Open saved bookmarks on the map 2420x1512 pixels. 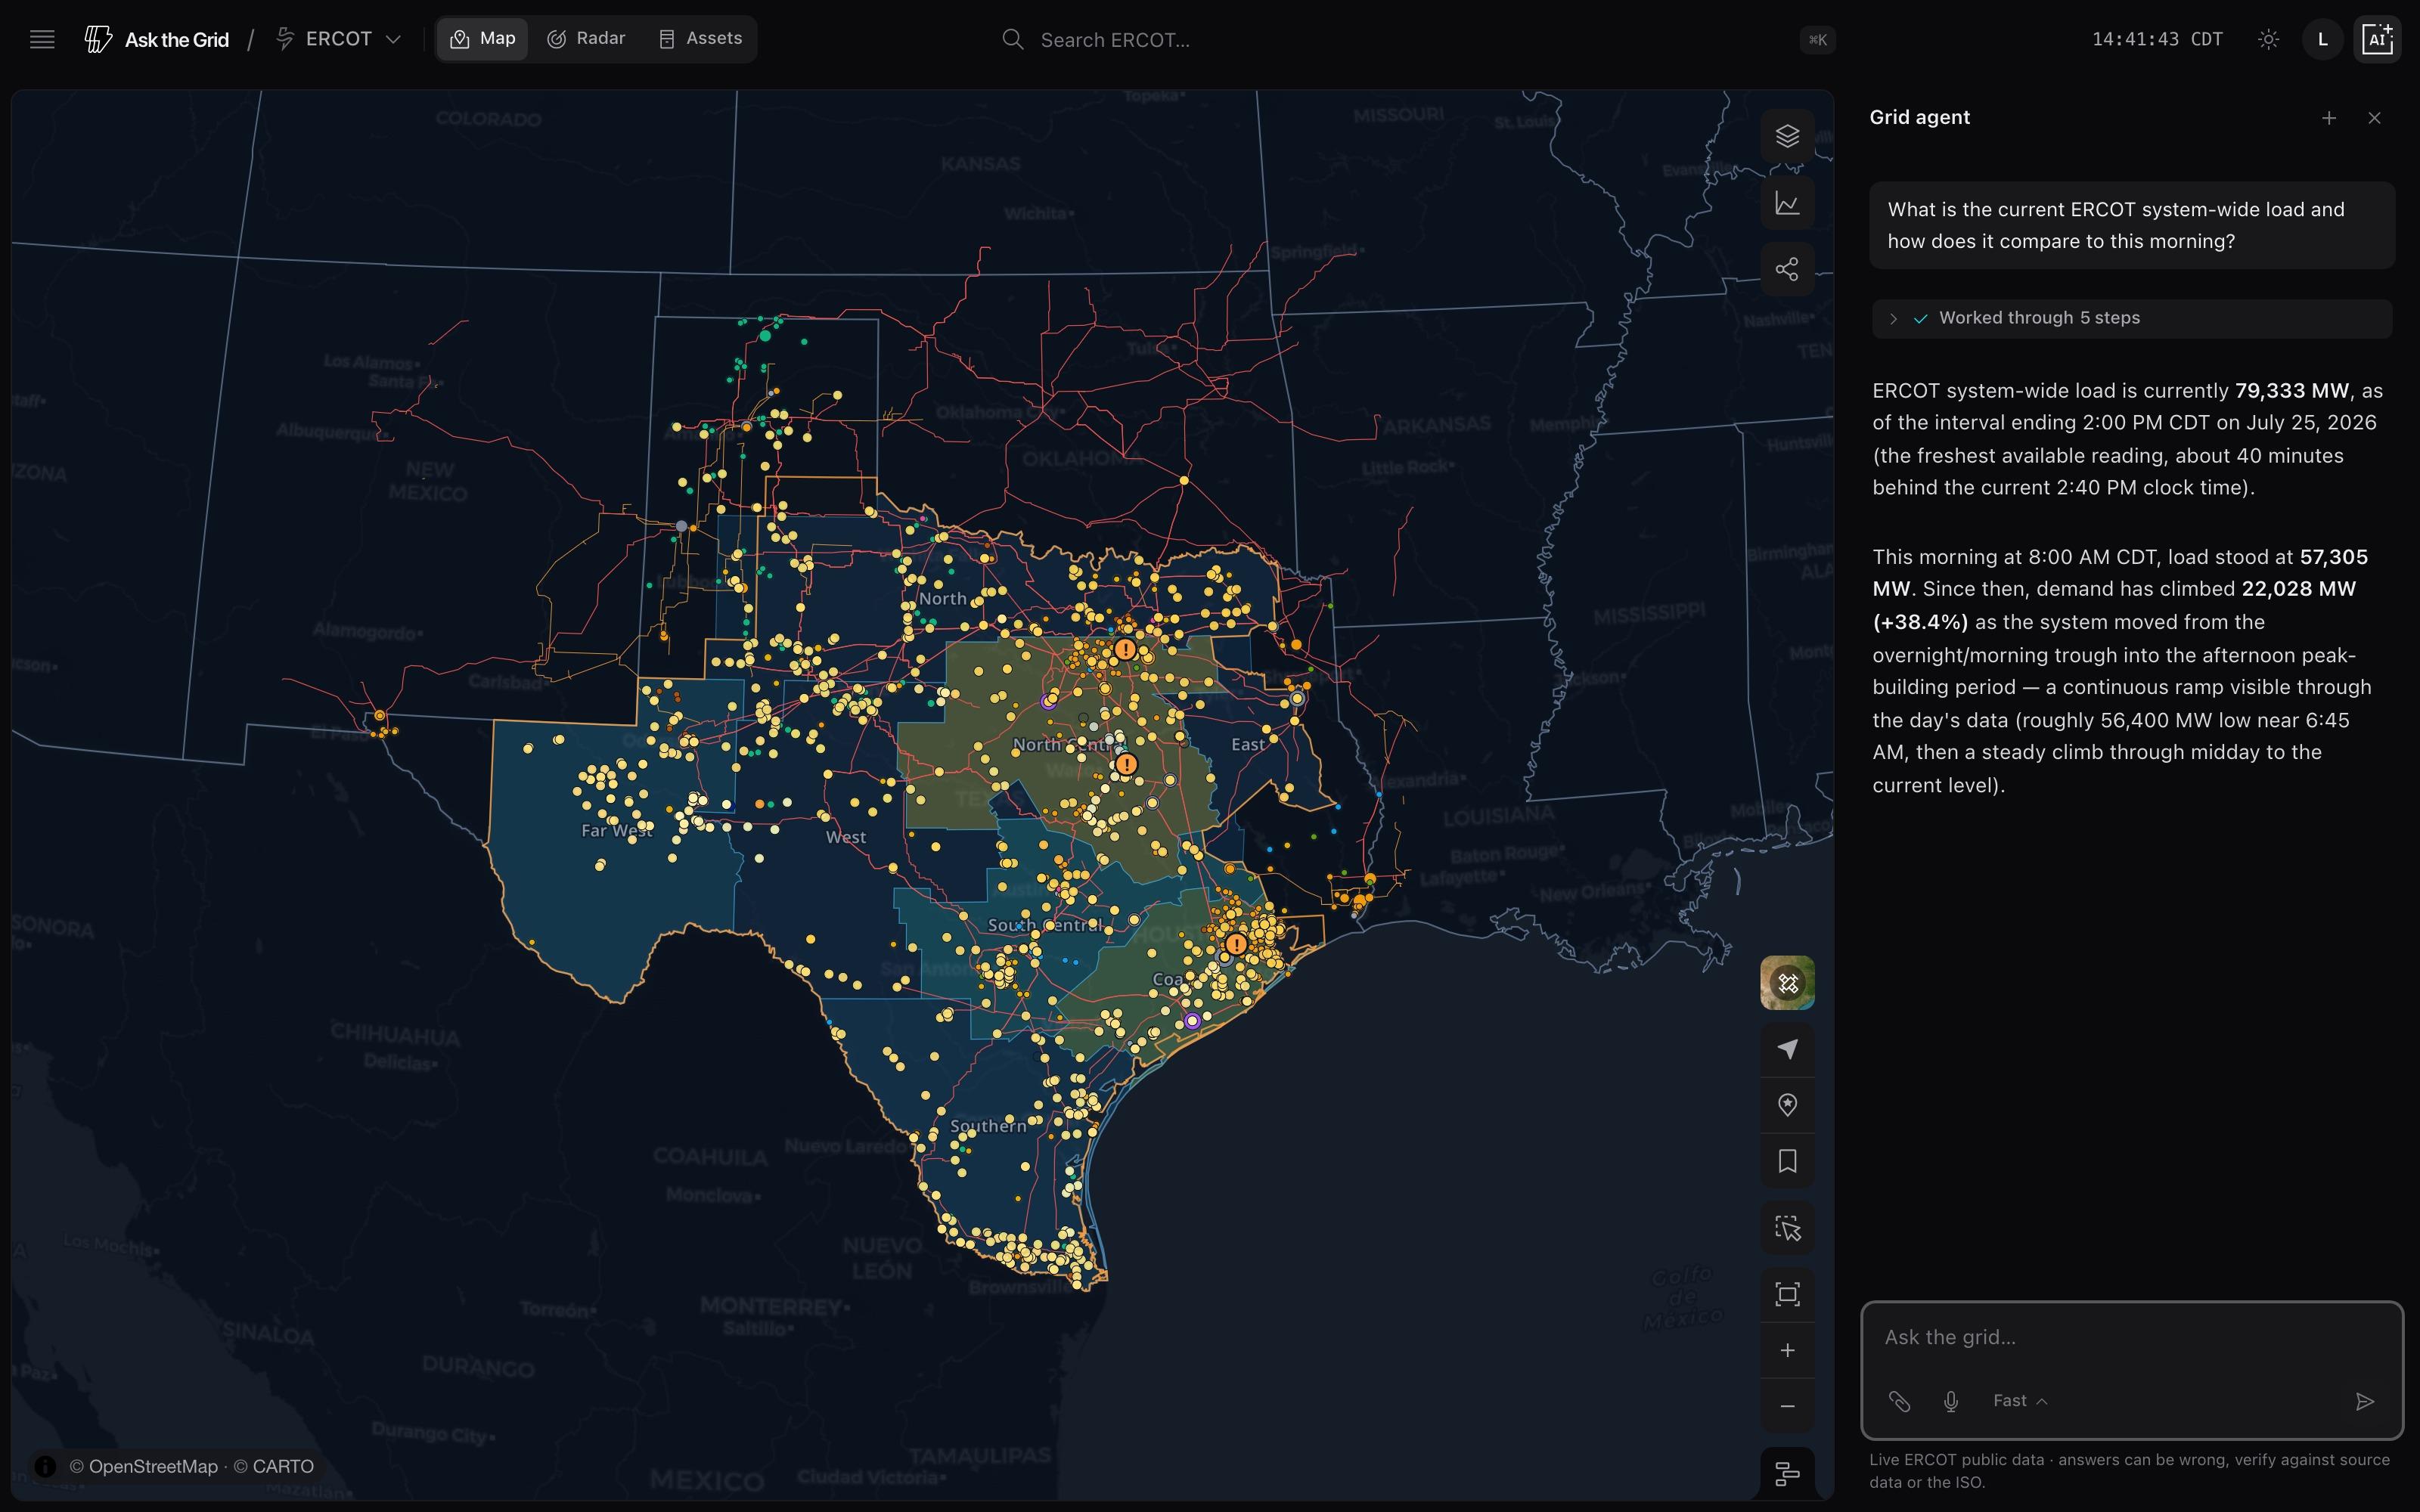(1787, 1161)
